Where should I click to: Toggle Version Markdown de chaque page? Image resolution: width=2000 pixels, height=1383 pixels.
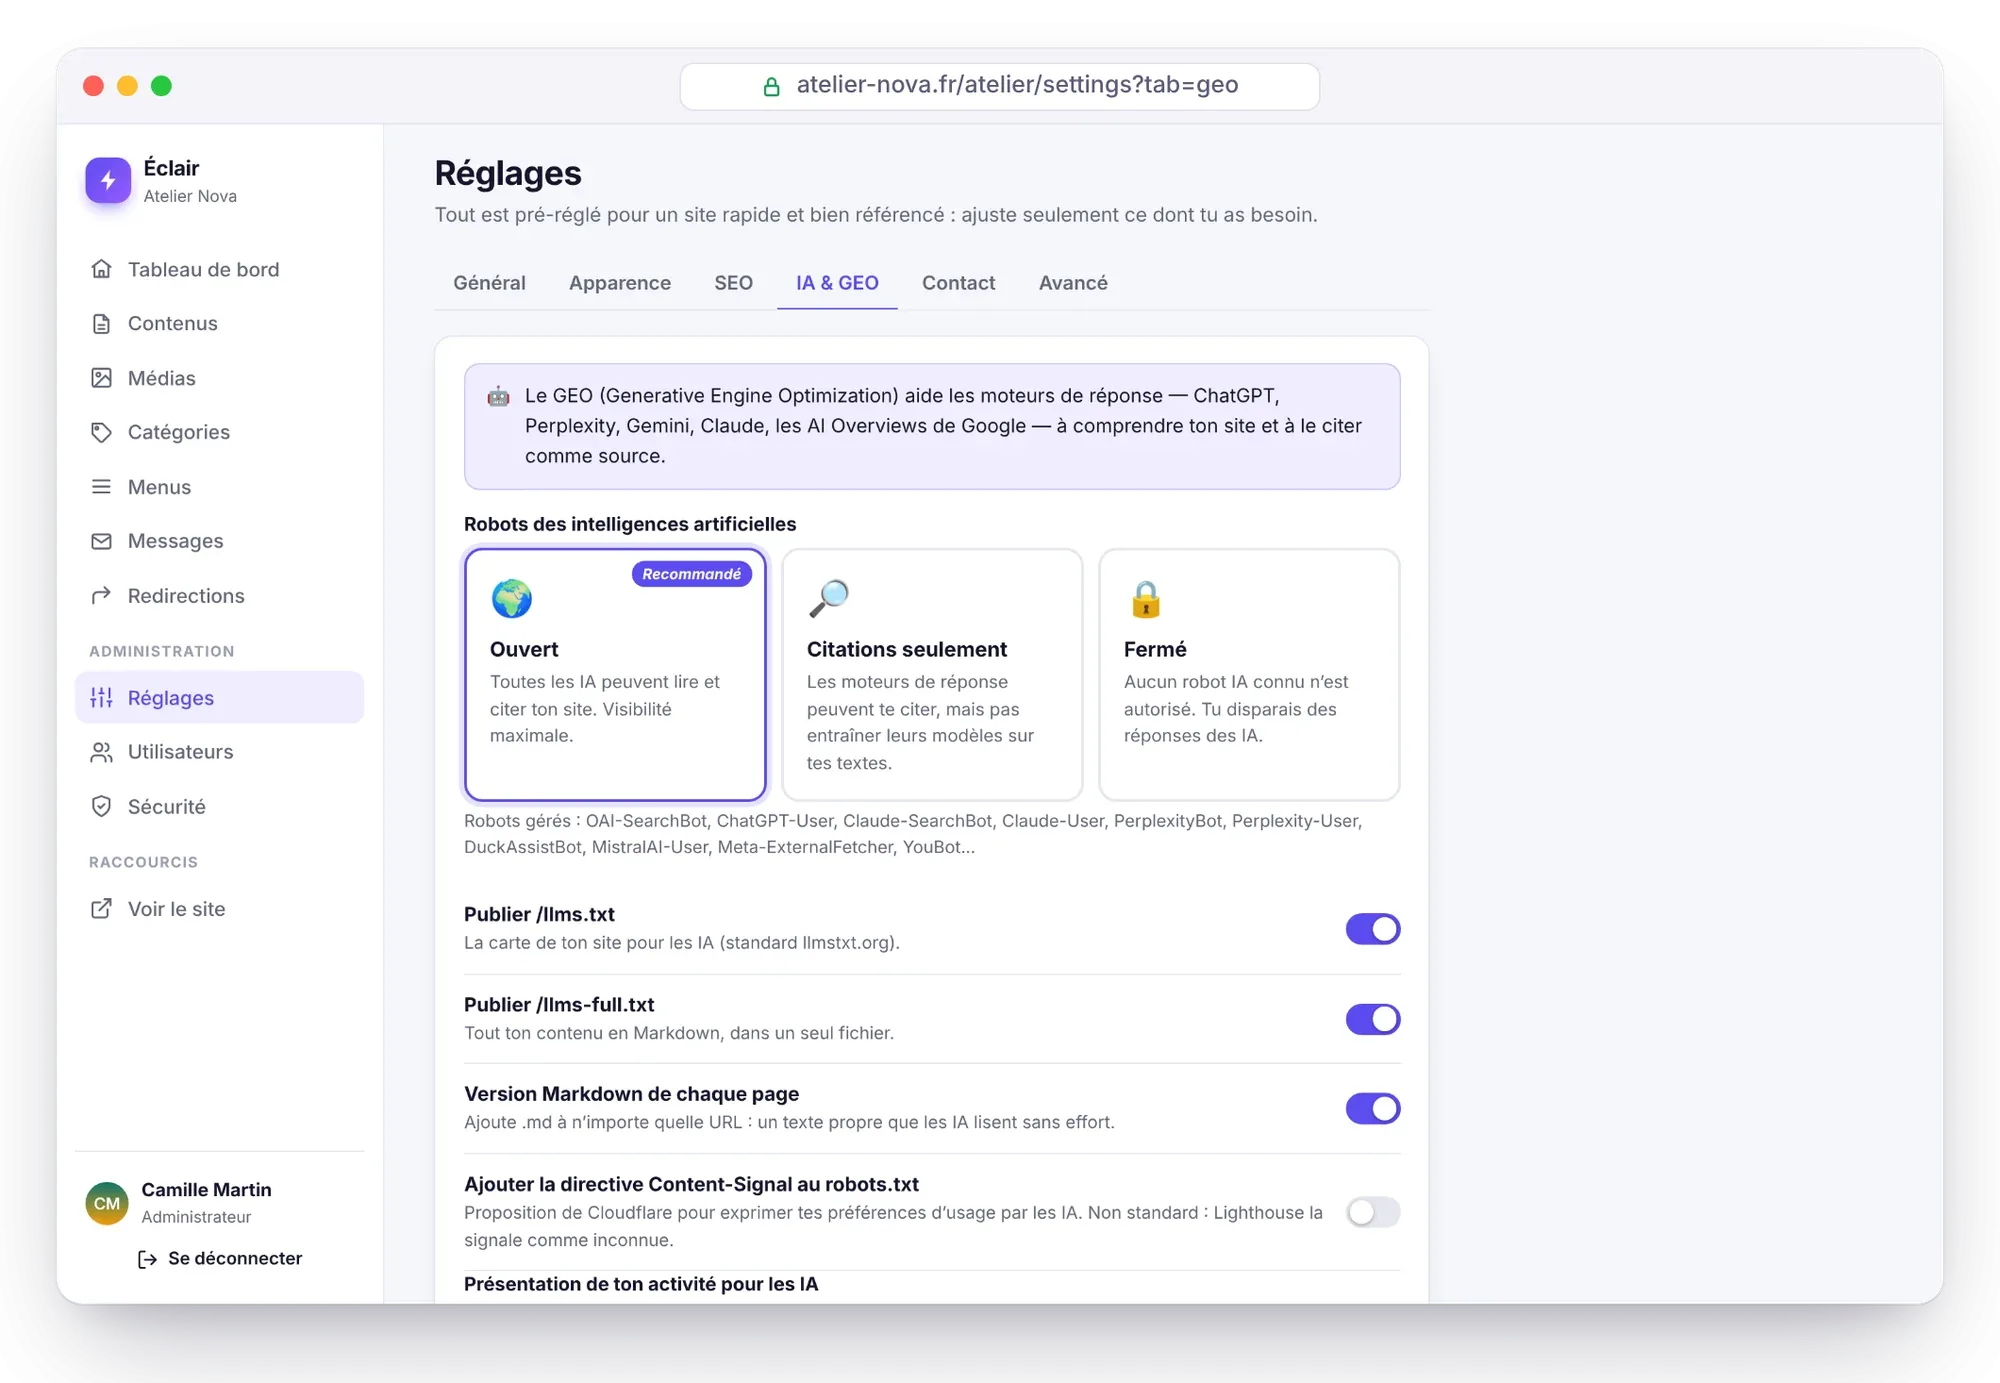[1372, 1108]
